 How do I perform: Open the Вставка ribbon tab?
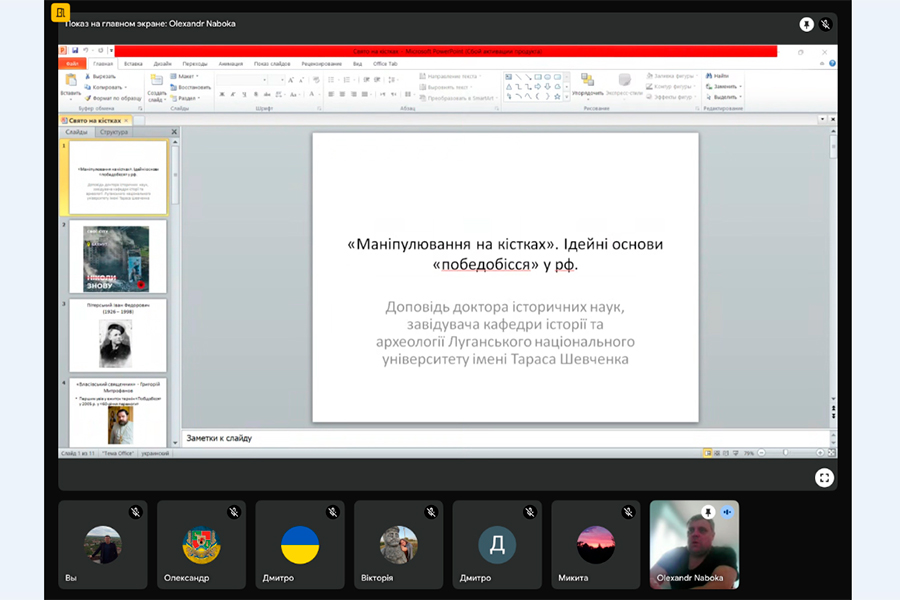pos(133,63)
